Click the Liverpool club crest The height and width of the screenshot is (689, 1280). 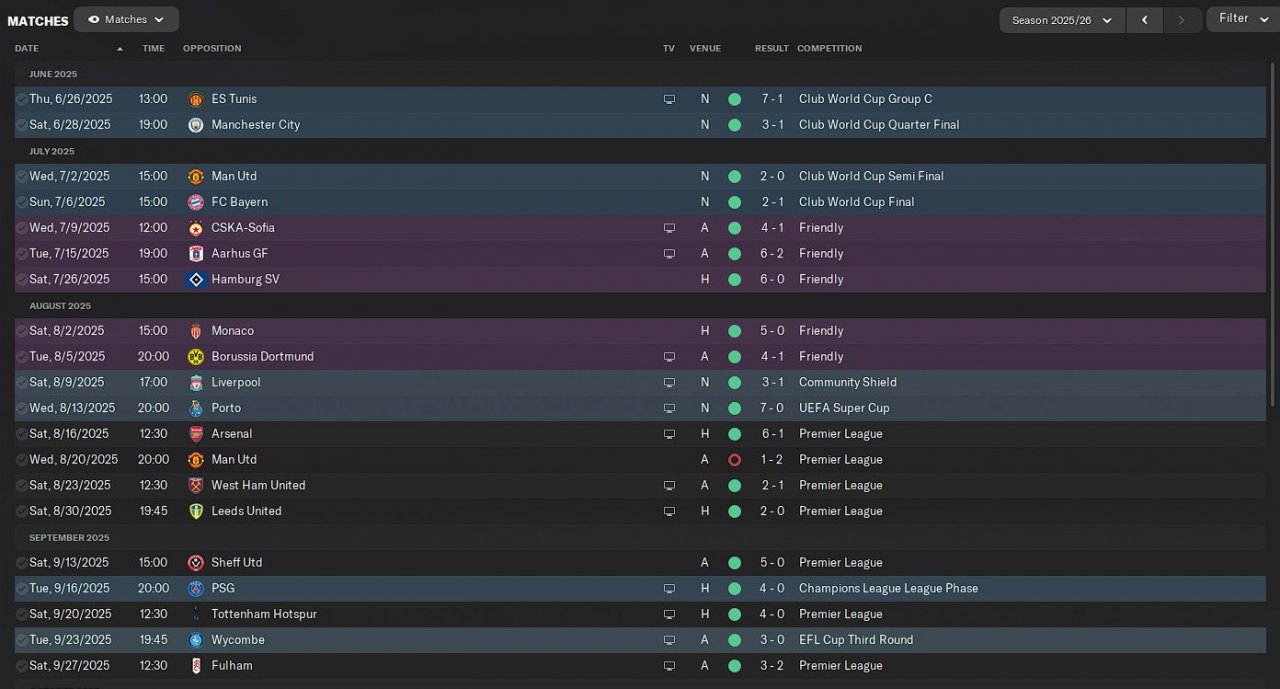coord(196,383)
